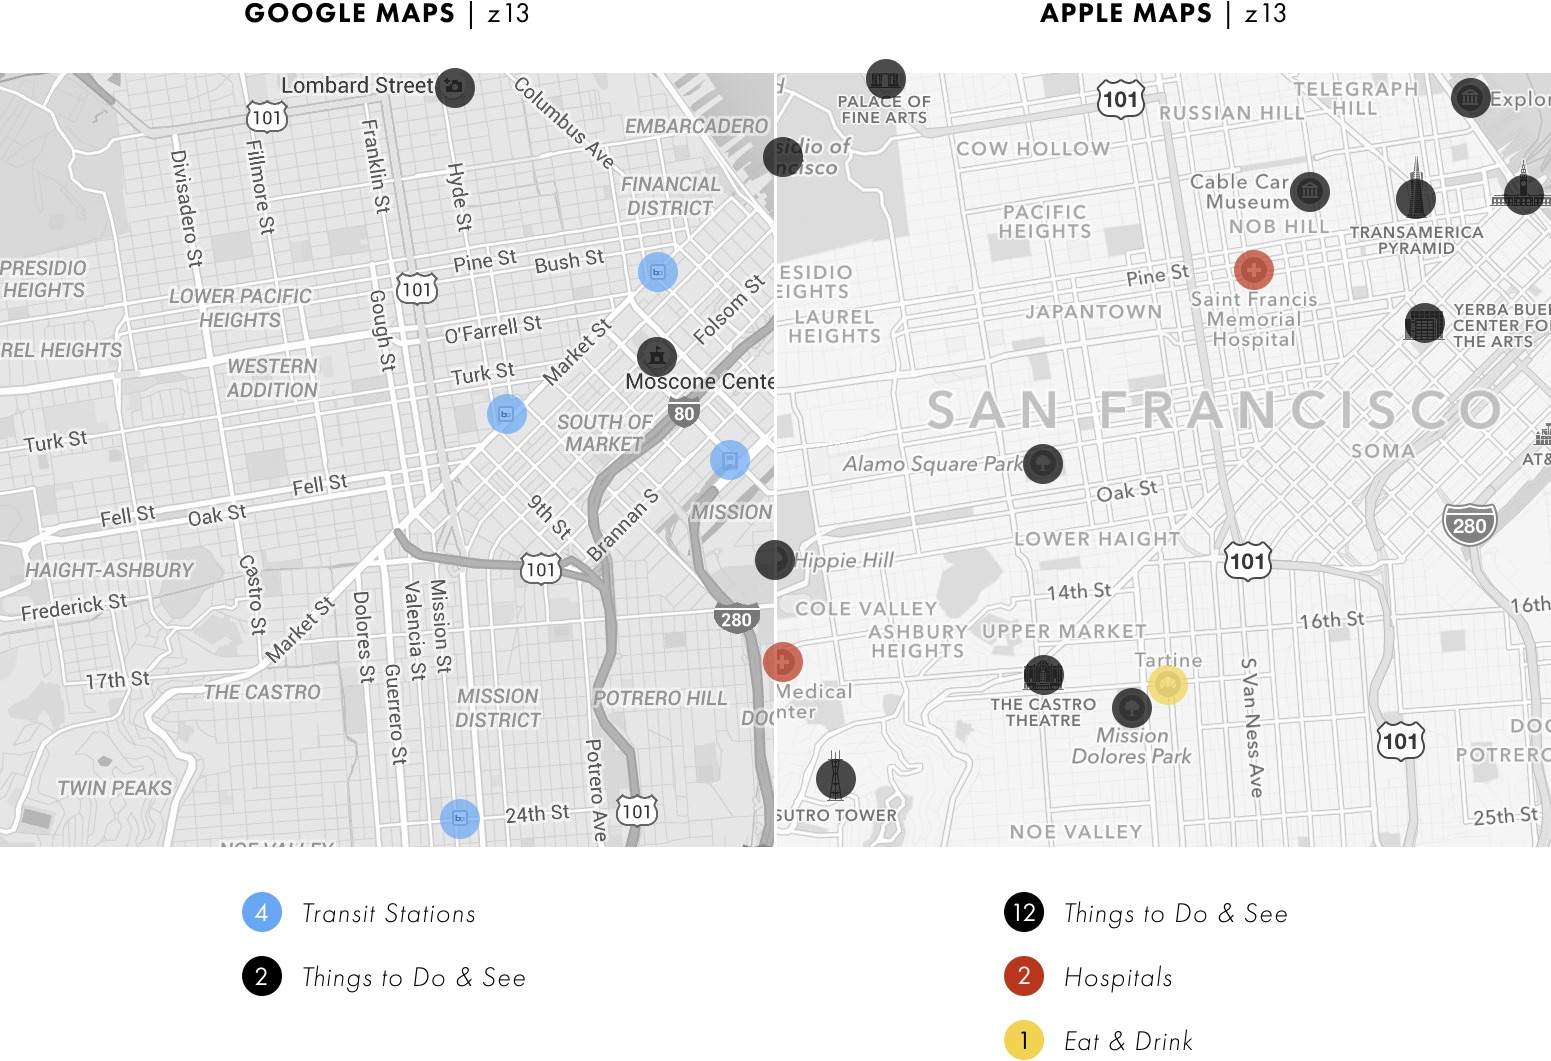1551x1061 pixels.
Task: Click the 280 shield on the Apple map
Action: tap(1469, 525)
